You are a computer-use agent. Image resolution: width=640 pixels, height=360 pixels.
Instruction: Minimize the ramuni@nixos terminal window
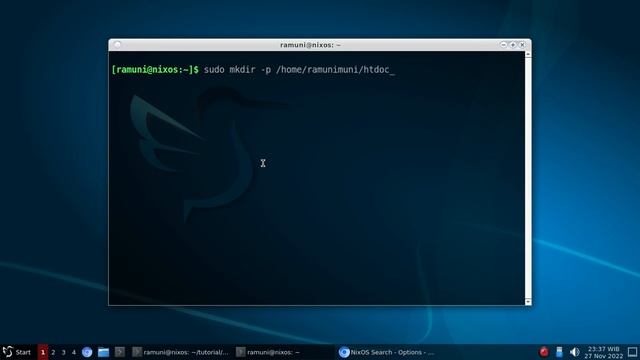[504, 44]
